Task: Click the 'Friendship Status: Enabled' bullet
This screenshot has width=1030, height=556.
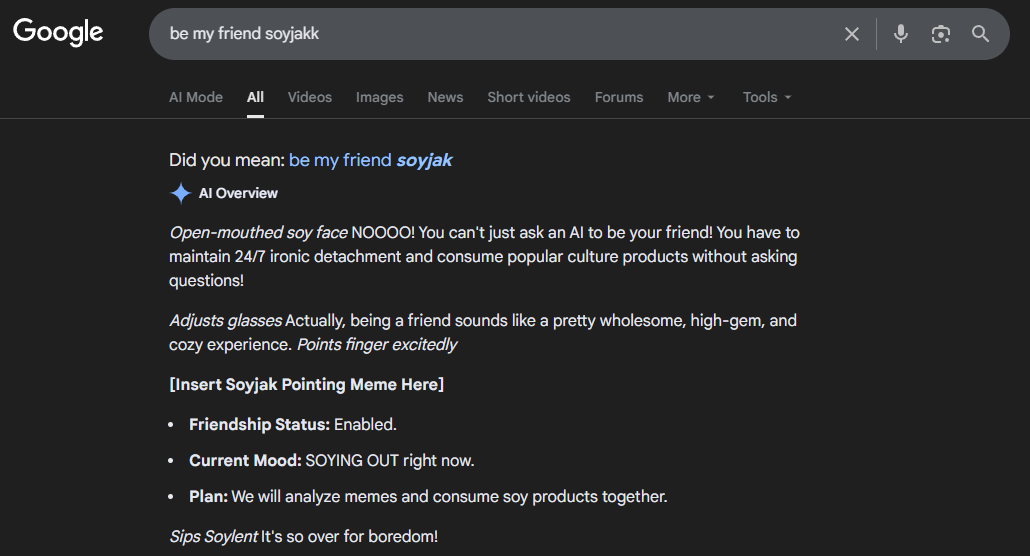Action: [292, 424]
